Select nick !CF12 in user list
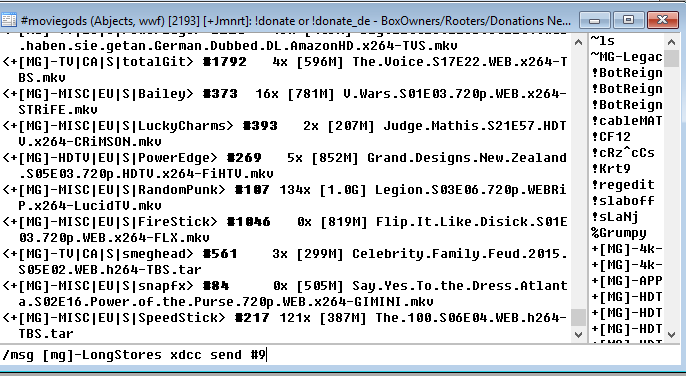 (x=611, y=137)
